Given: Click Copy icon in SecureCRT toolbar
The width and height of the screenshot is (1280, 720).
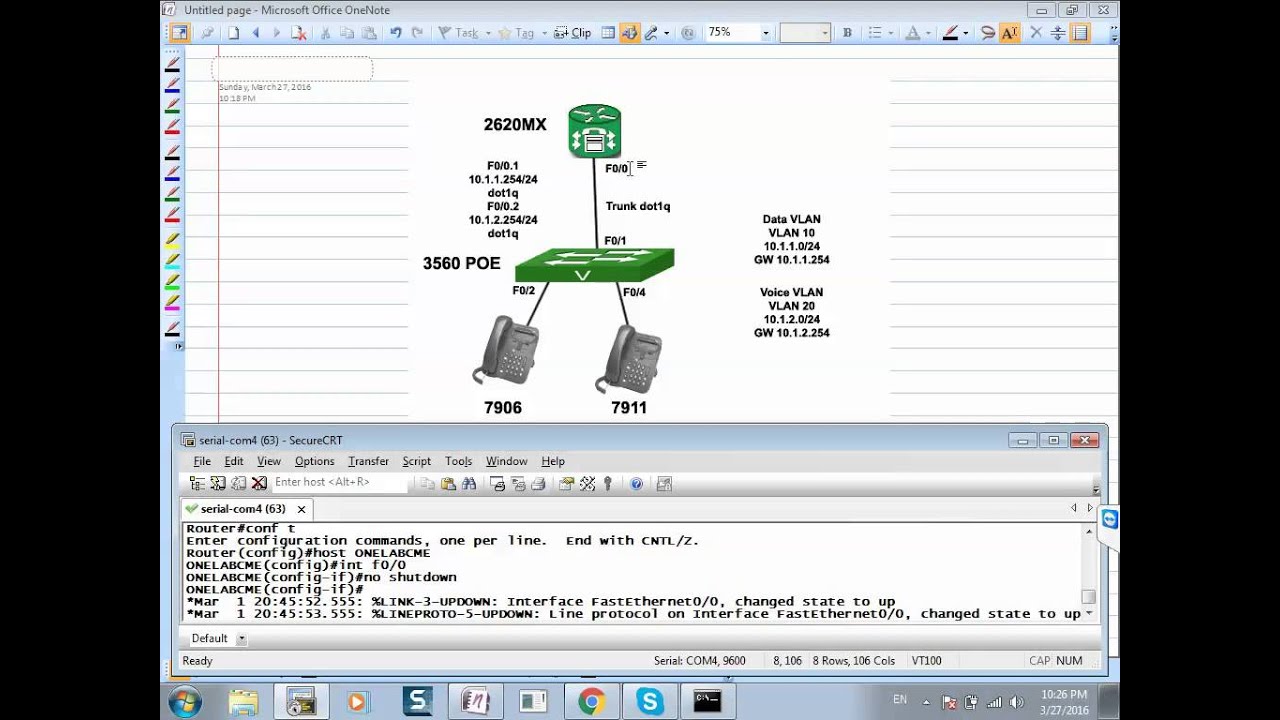Looking at the screenshot, I should 428,483.
